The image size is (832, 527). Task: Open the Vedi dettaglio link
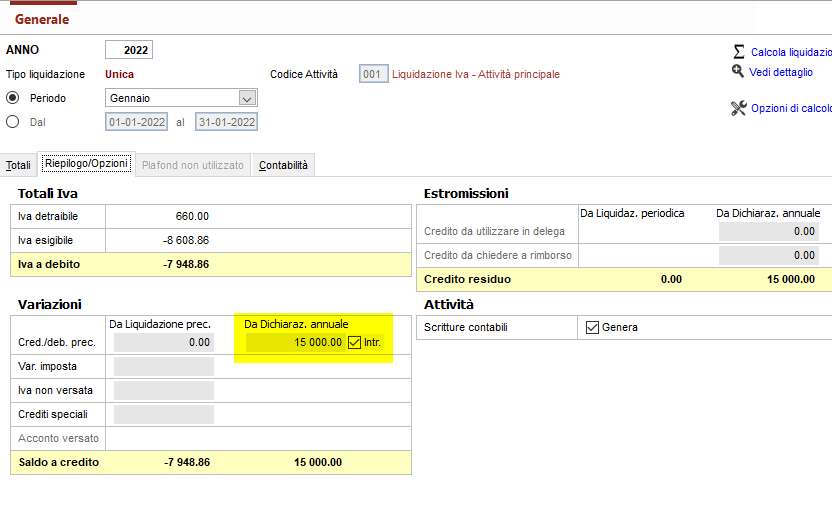point(781,72)
